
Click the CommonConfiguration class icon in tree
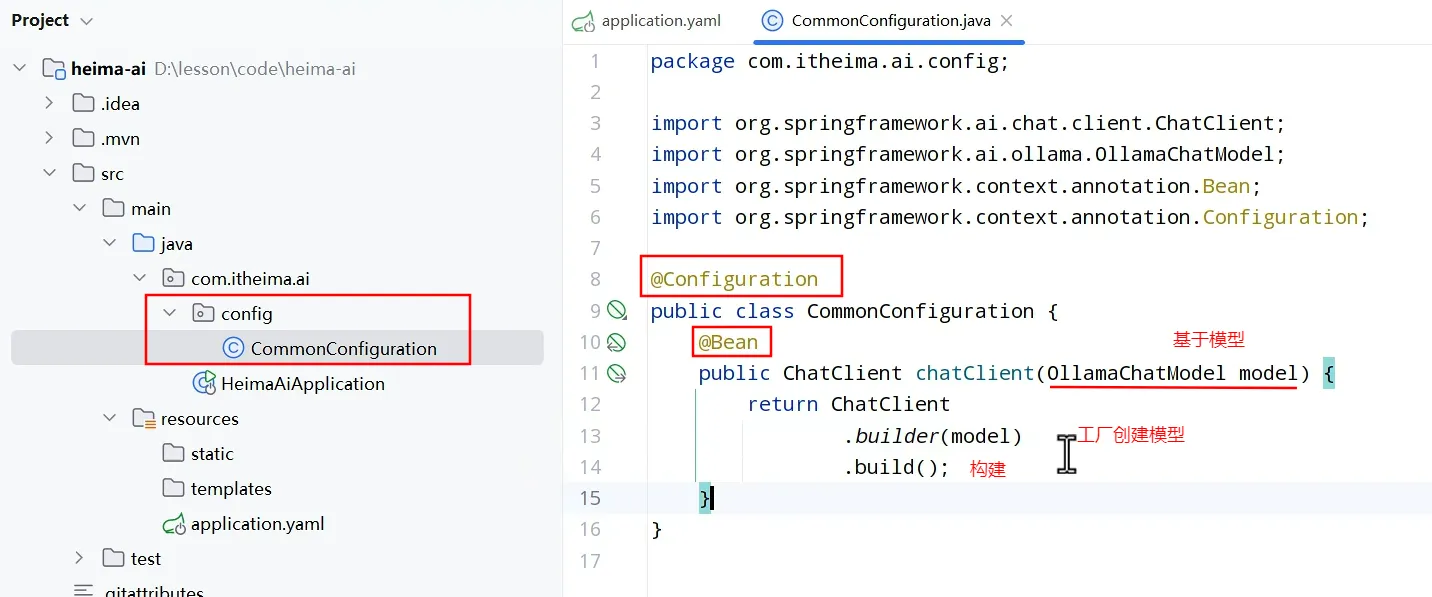233,348
